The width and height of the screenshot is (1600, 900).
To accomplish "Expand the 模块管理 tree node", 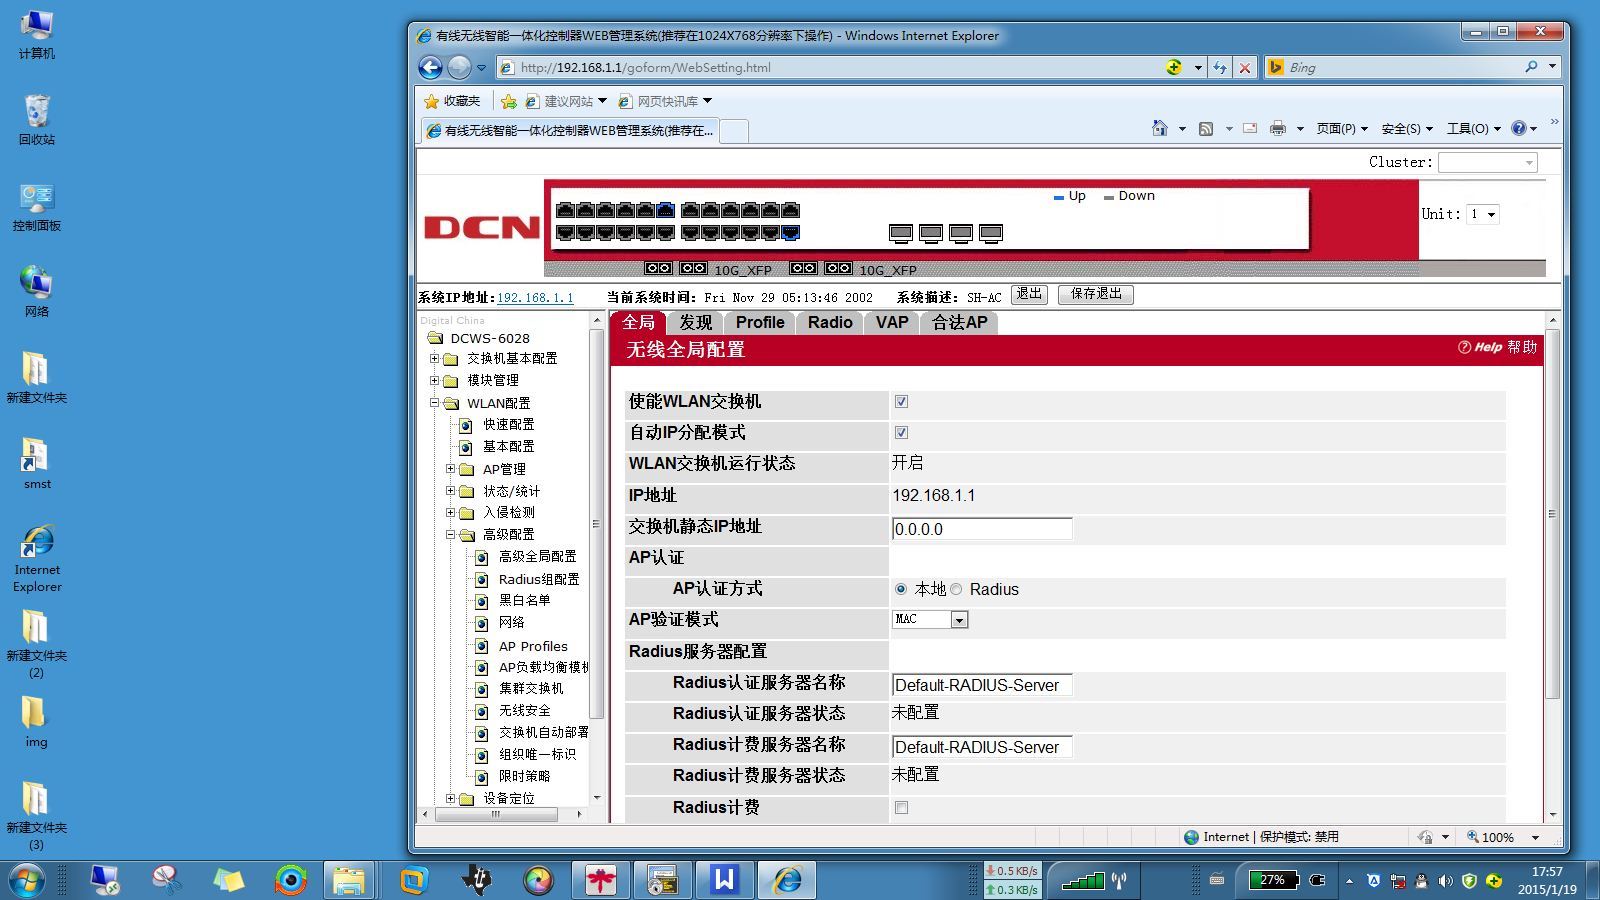I will [x=435, y=381].
